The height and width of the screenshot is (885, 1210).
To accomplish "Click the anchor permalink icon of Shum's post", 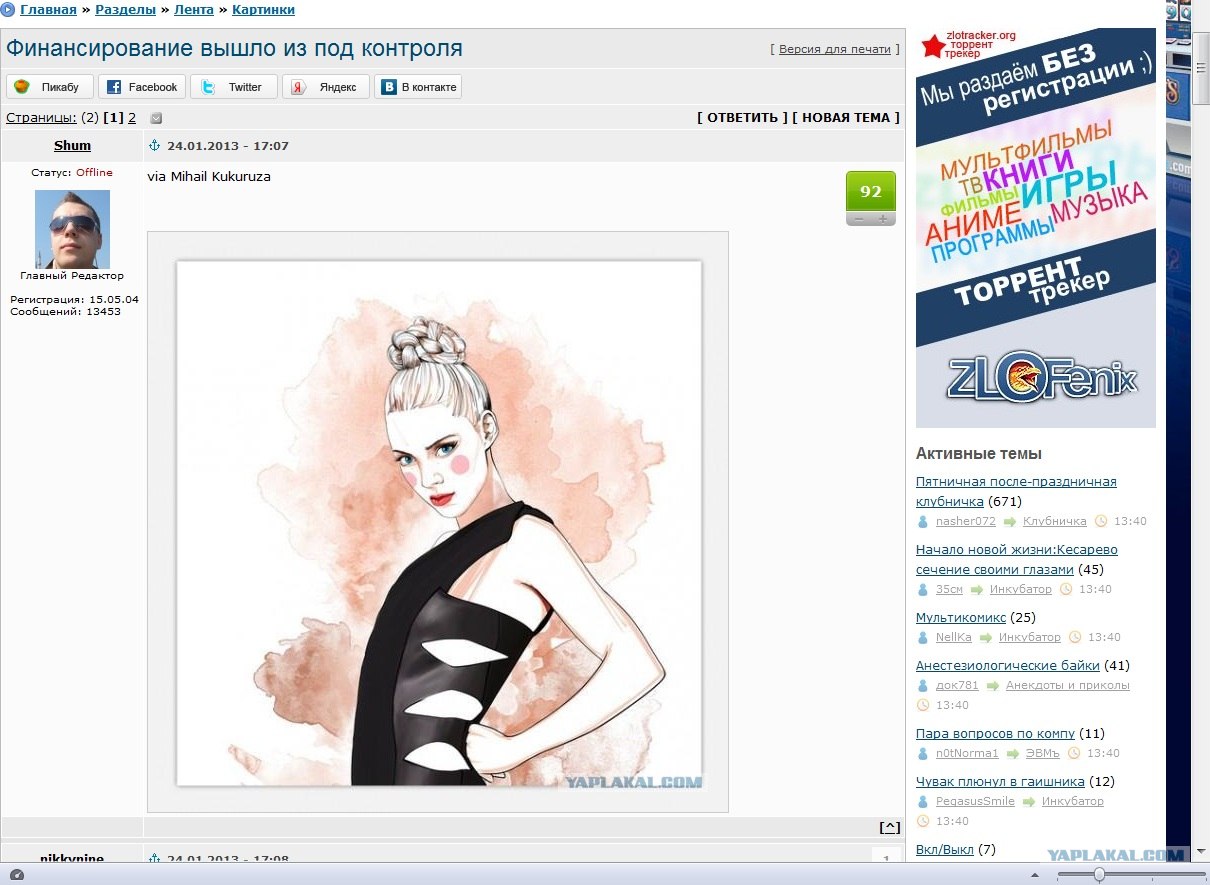I will [x=154, y=146].
